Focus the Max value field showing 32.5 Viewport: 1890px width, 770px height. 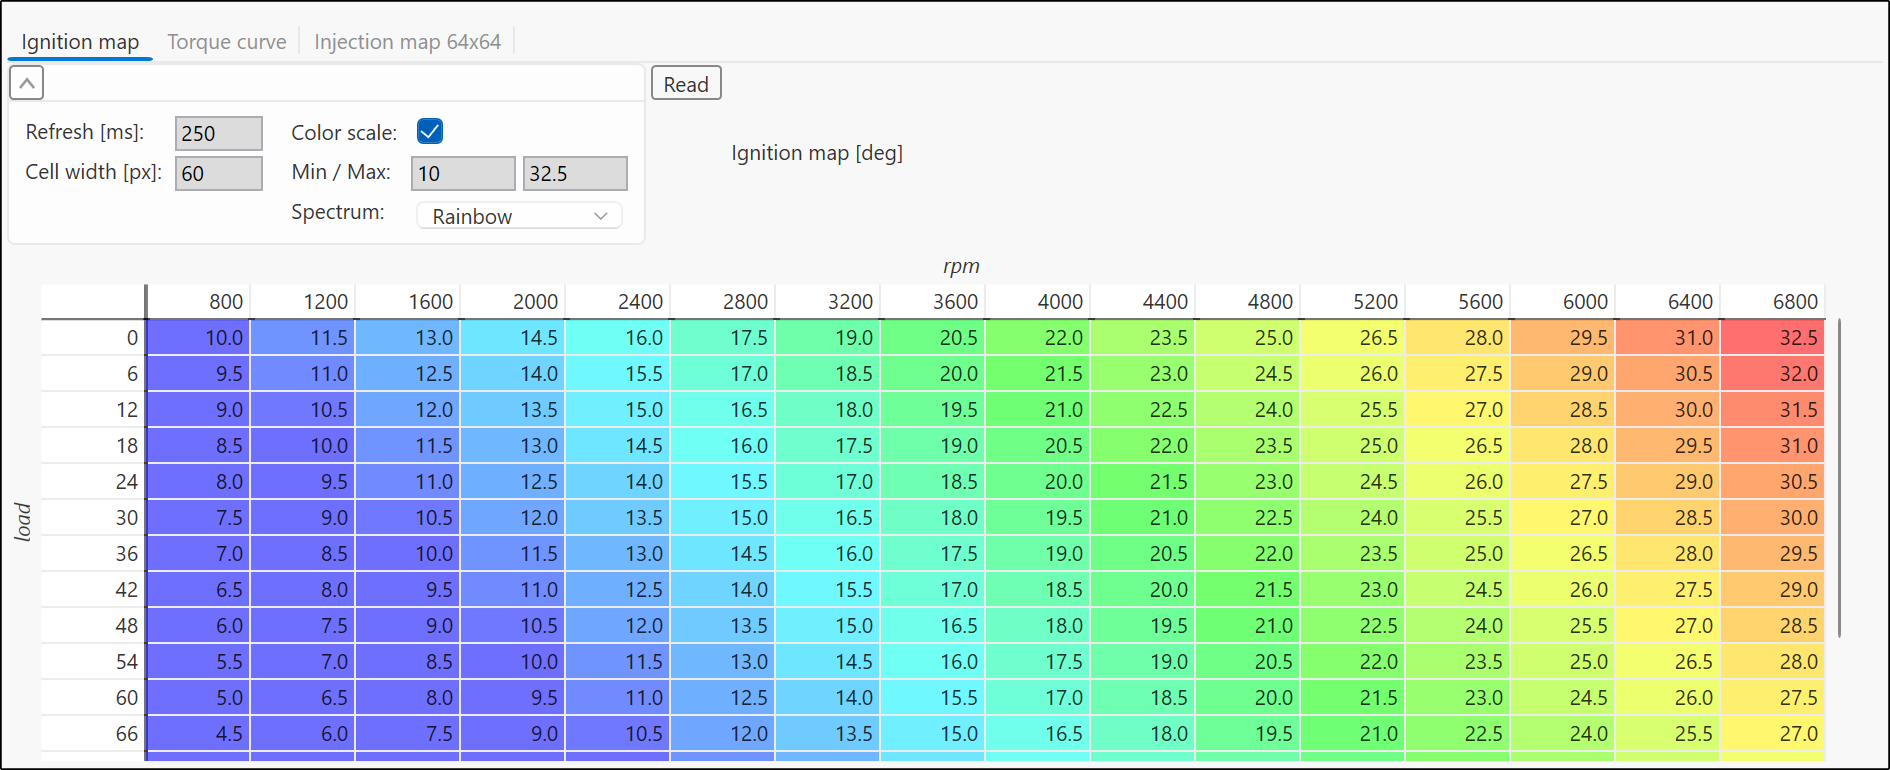575,173
